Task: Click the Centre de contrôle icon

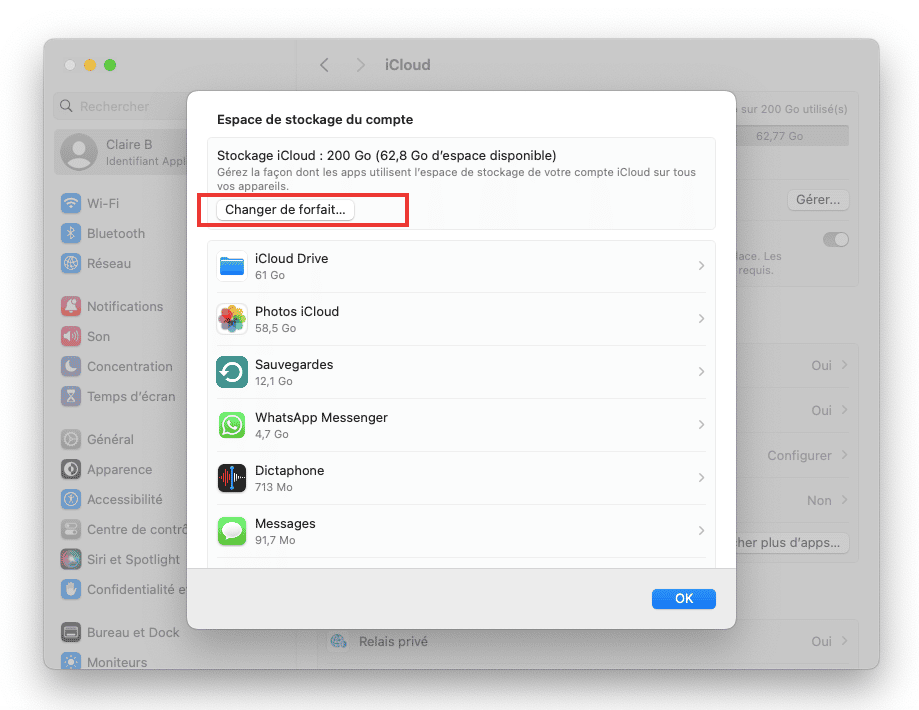Action: pos(71,529)
